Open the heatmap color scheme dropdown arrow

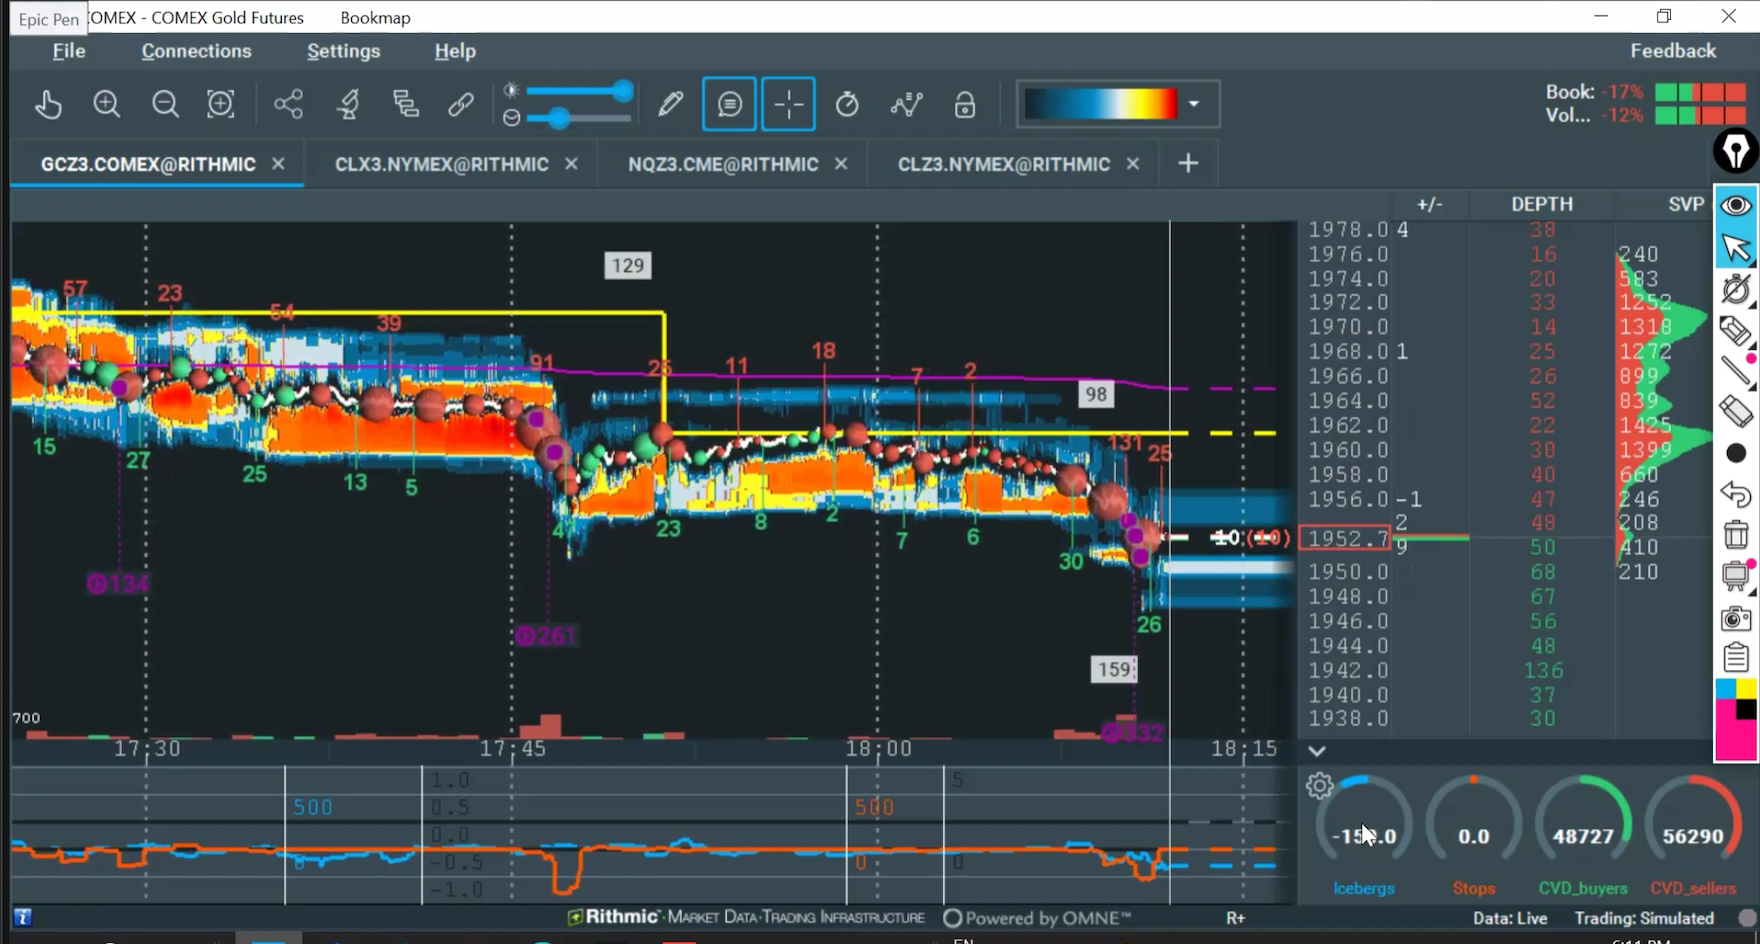click(x=1194, y=104)
